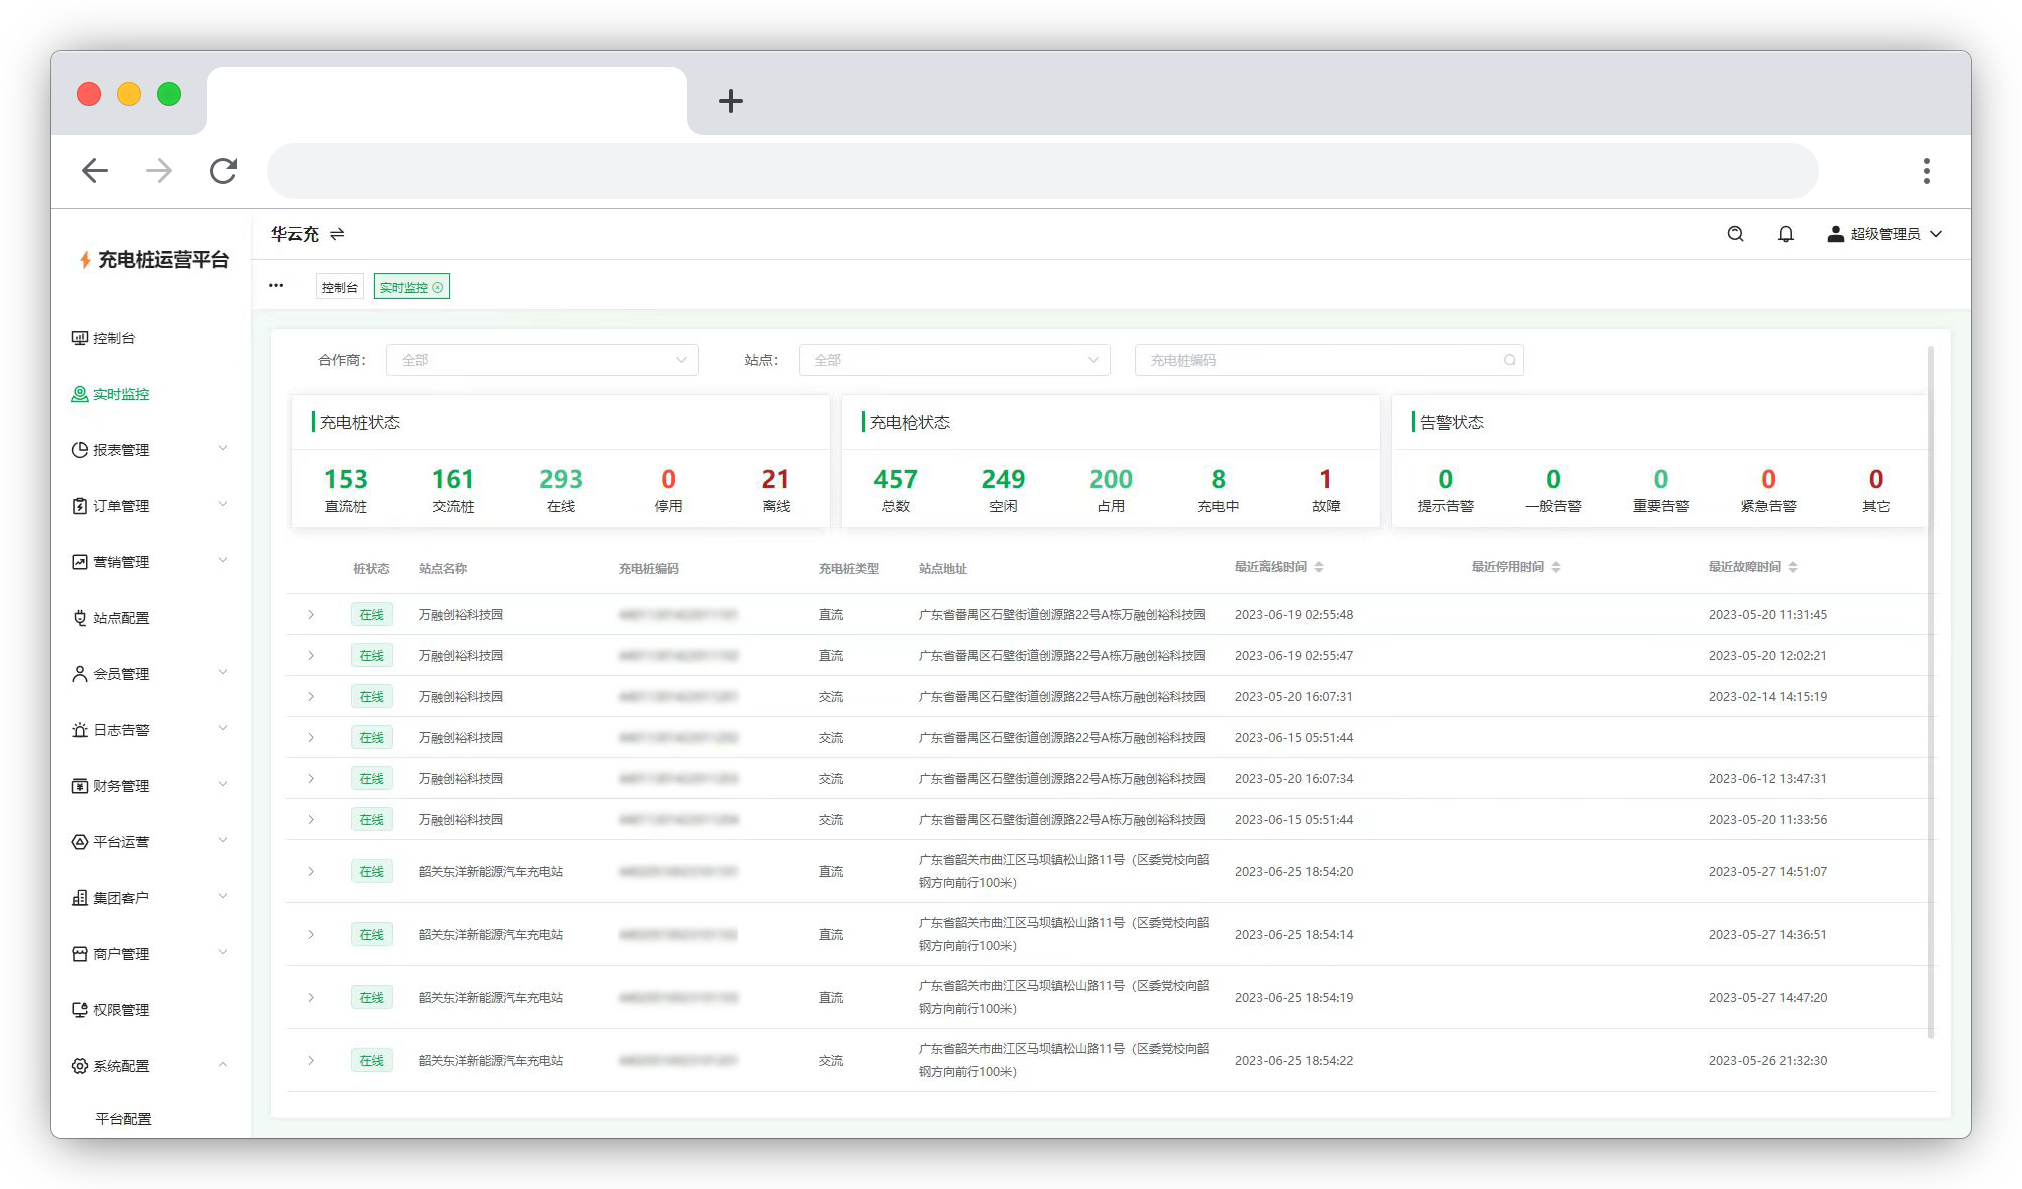Close the 实时监控 tab with its x icon
2022x1189 pixels.
(438, 288)
